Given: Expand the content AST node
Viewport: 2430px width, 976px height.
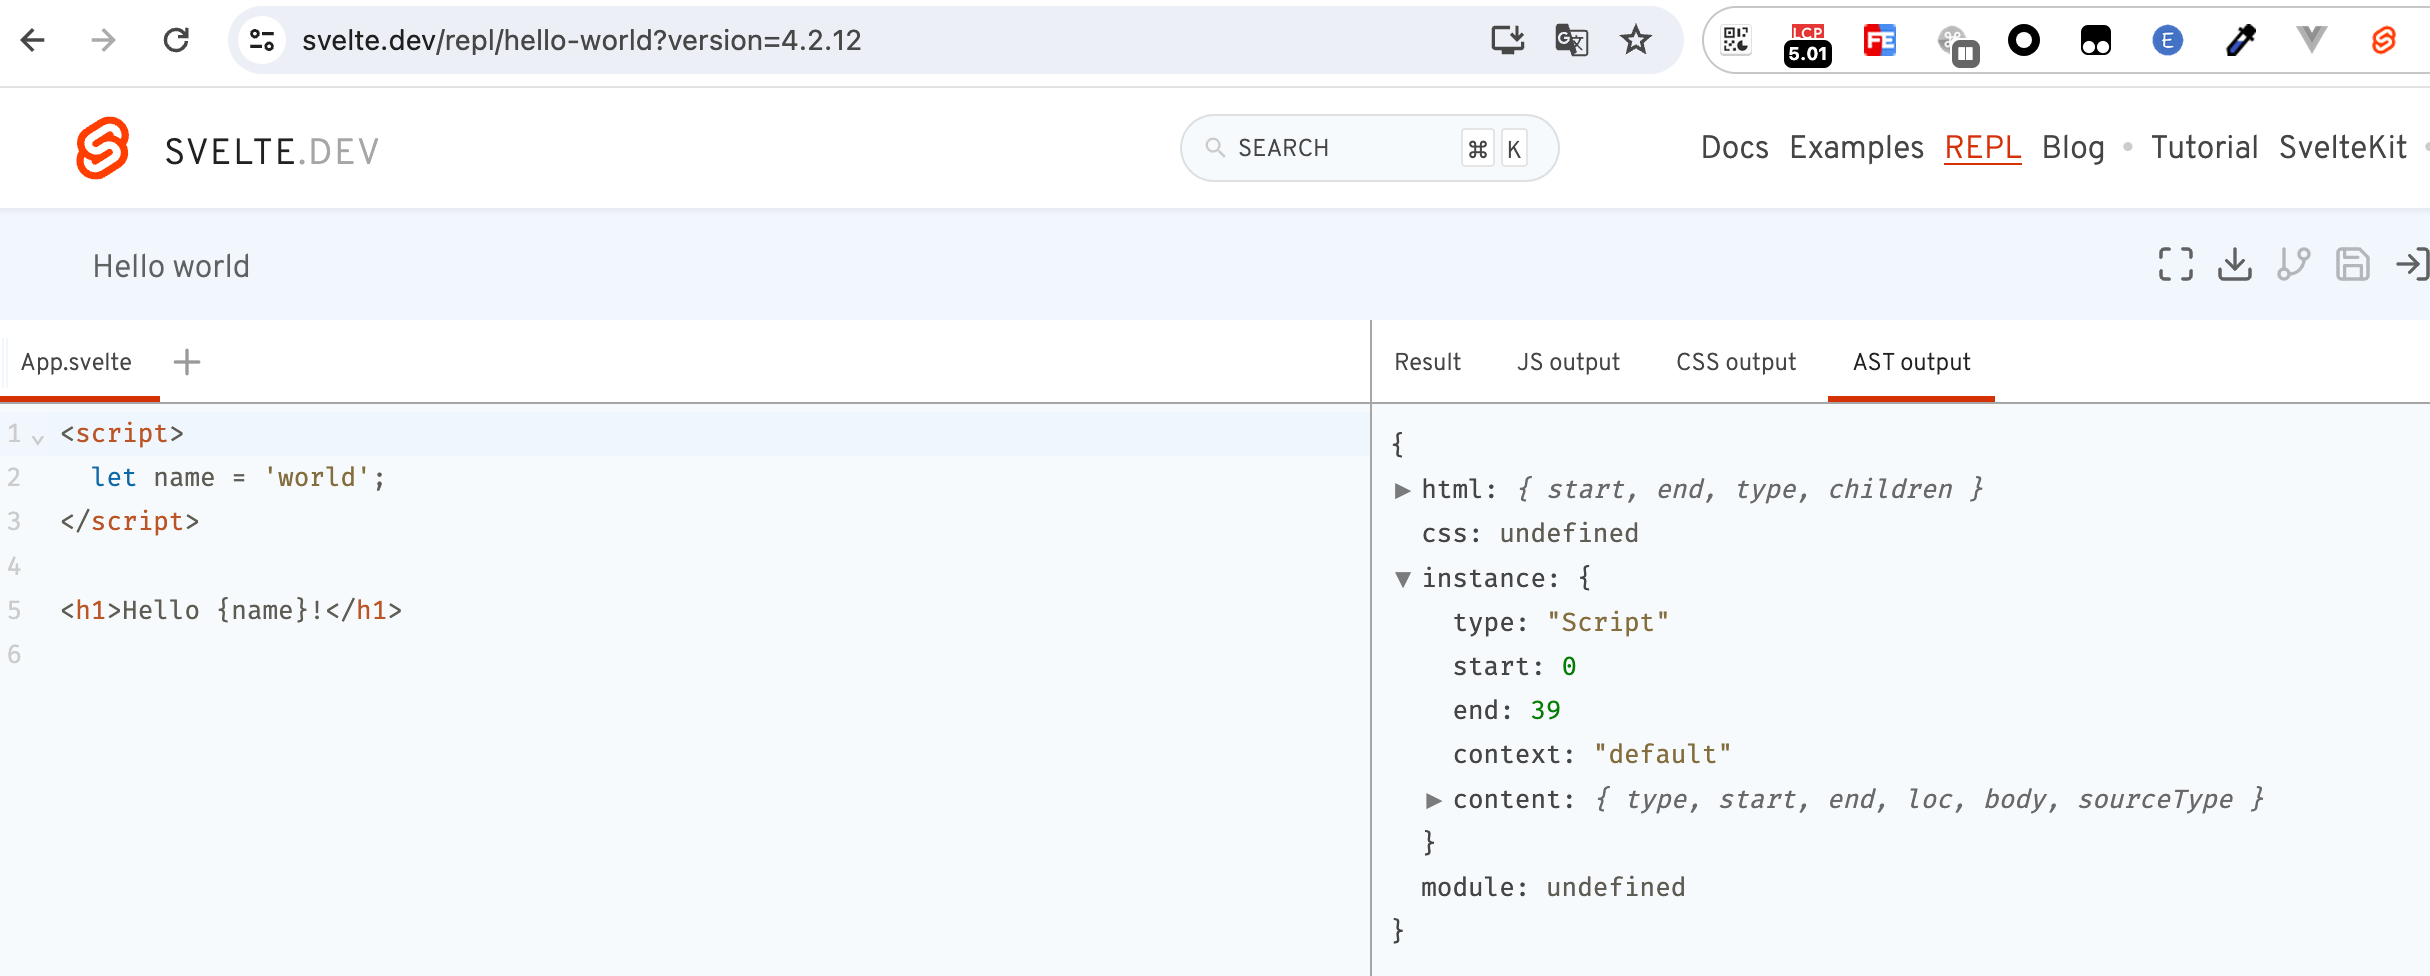Looking at the screenshot, I should (1433, 800).
